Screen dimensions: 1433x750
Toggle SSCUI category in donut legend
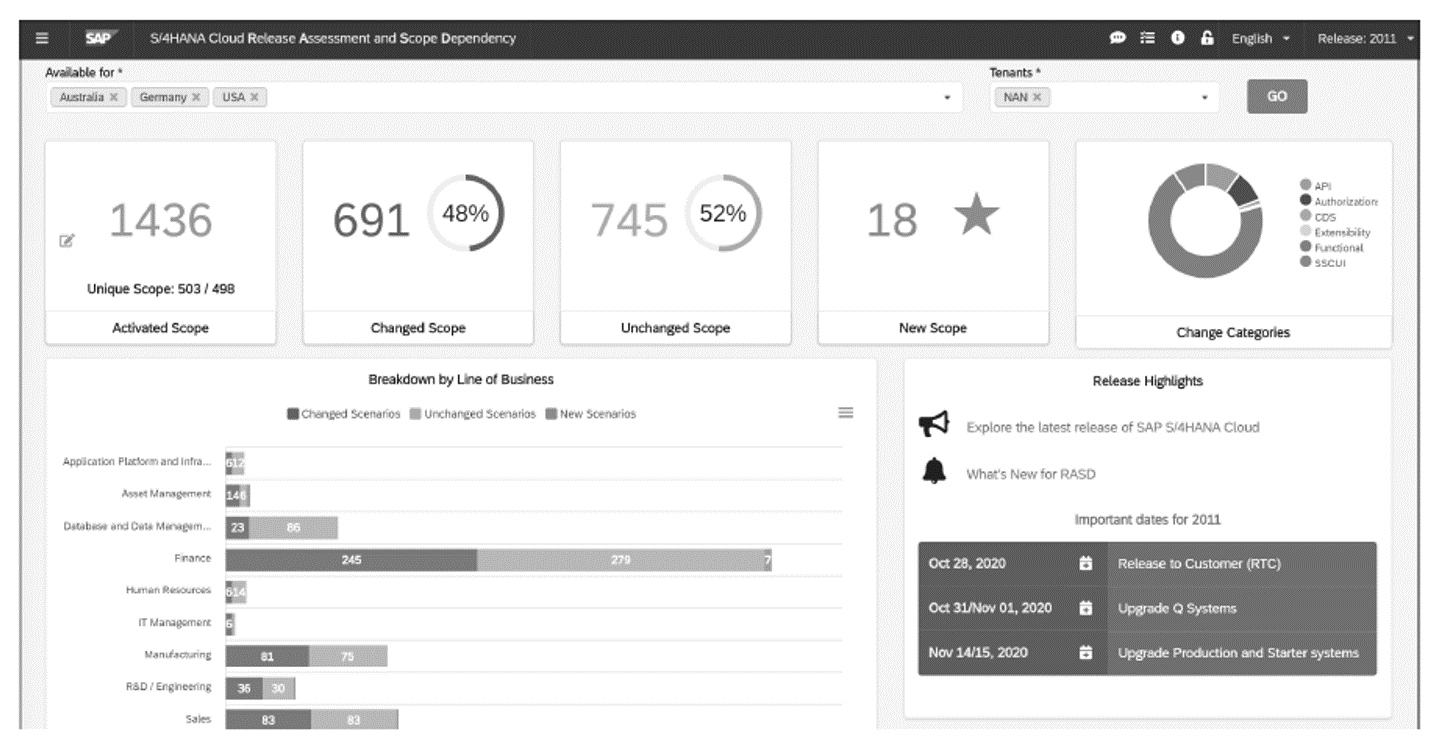tap(1323, 262)
